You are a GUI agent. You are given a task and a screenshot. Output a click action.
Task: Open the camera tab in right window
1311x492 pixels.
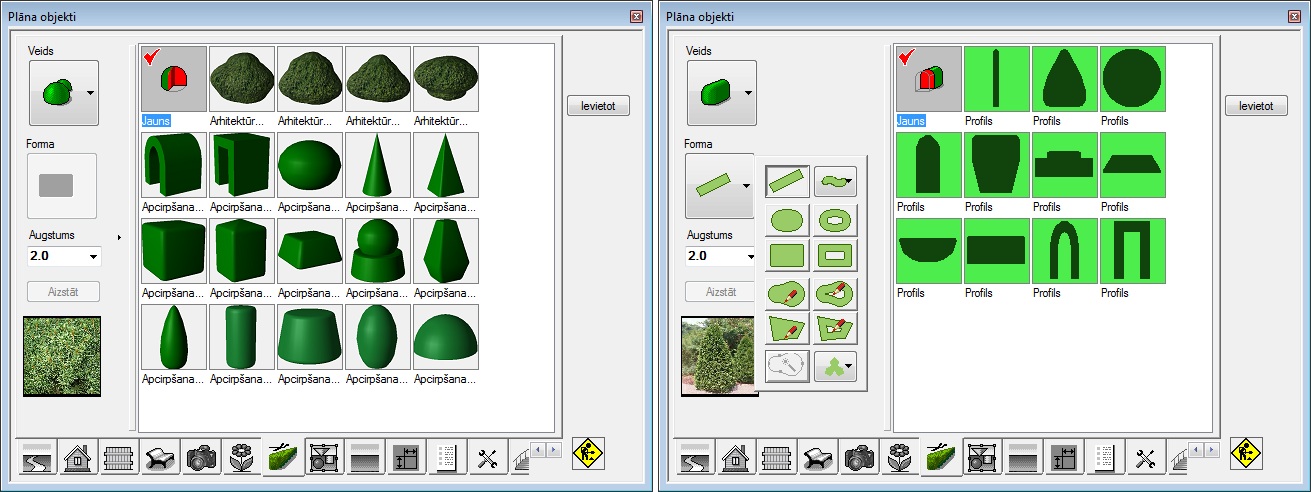pyautogui.click(x=859, y=458)
